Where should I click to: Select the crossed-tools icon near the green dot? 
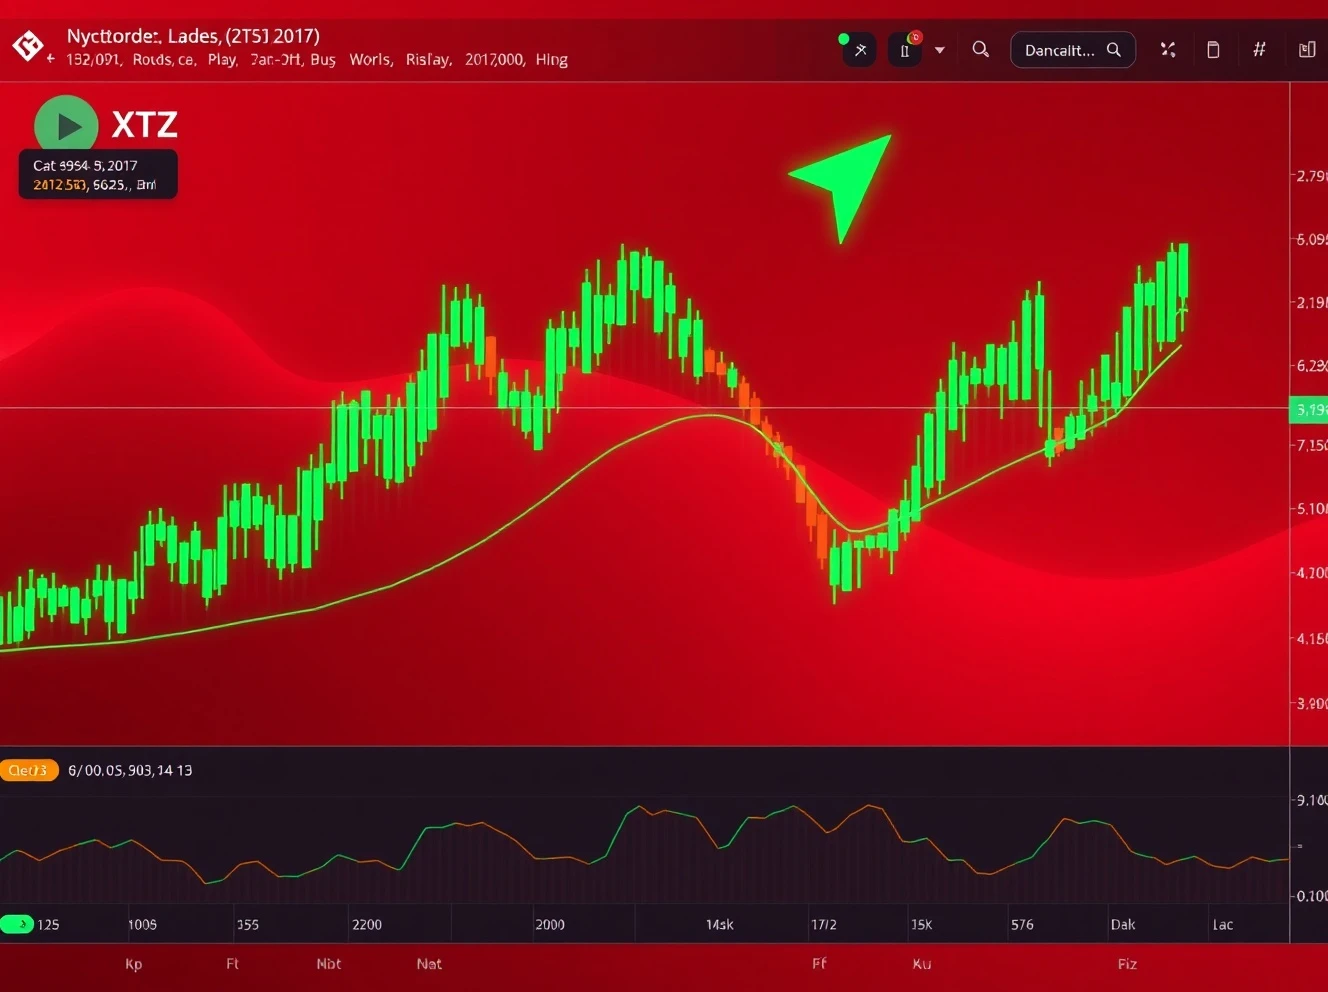[x=860, y=50]
